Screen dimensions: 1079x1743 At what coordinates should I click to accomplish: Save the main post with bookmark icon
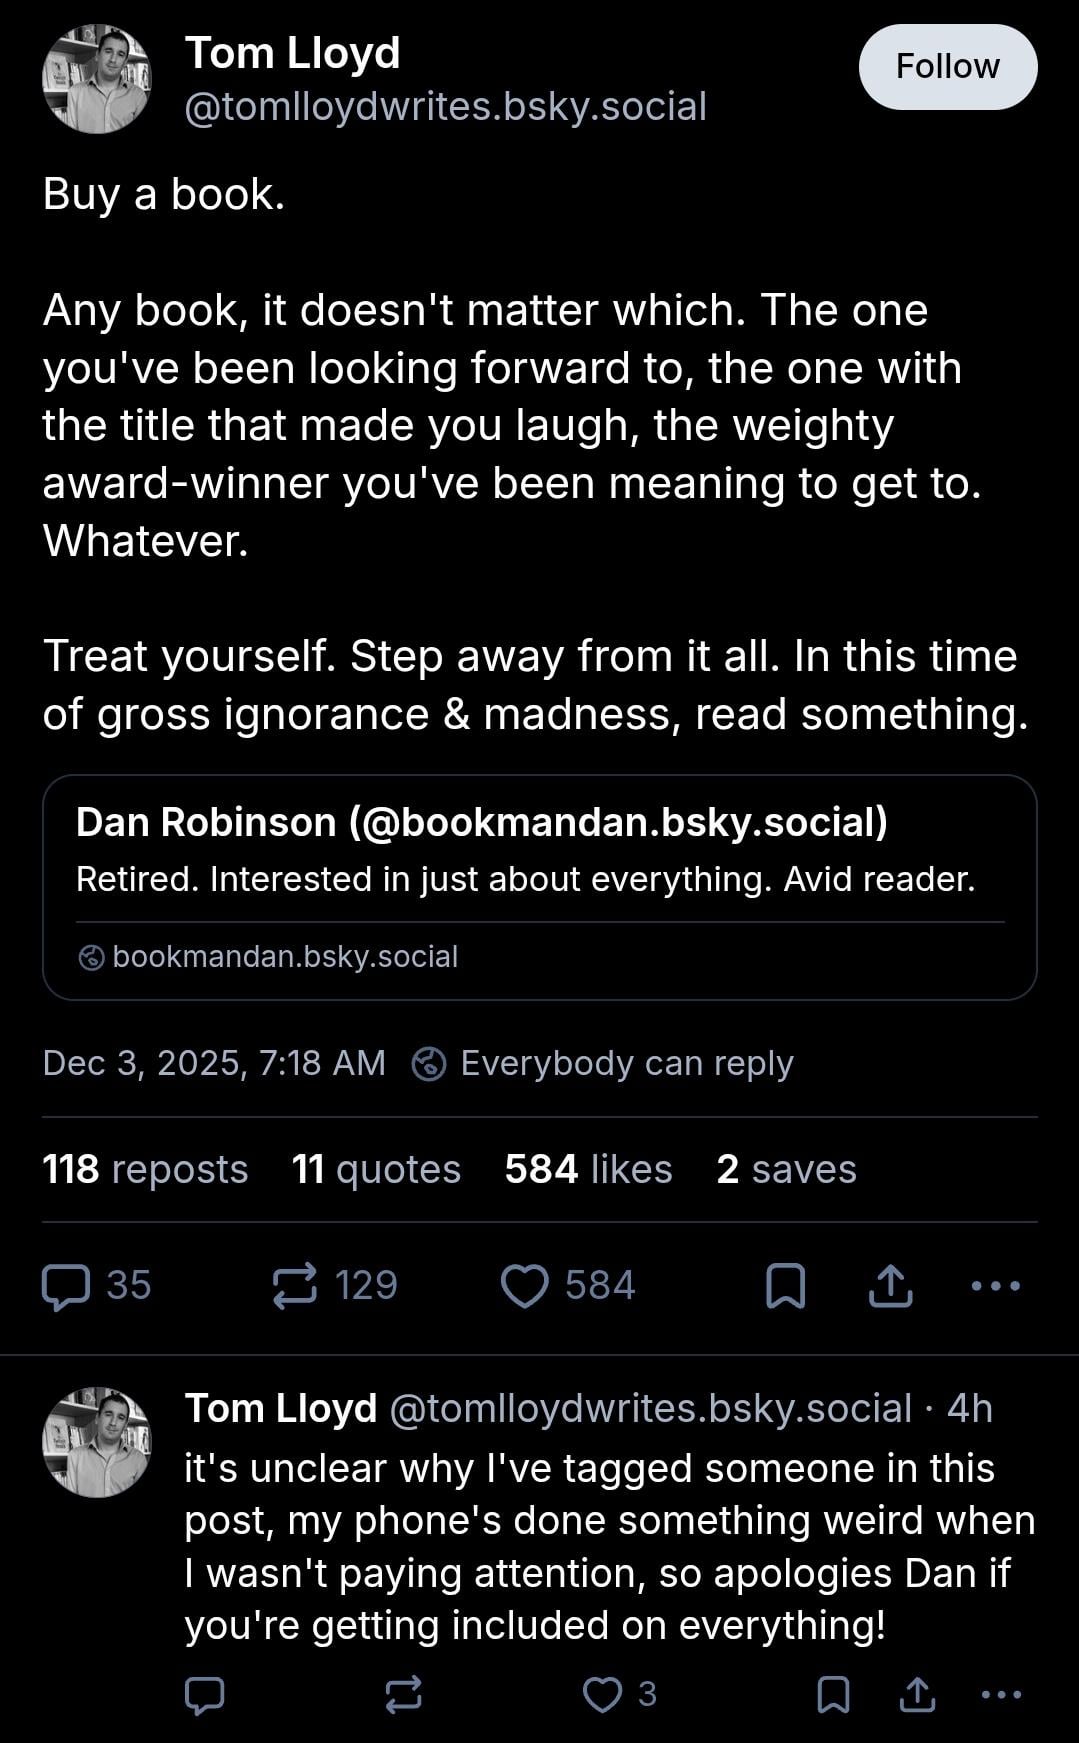click(785, 1286)
